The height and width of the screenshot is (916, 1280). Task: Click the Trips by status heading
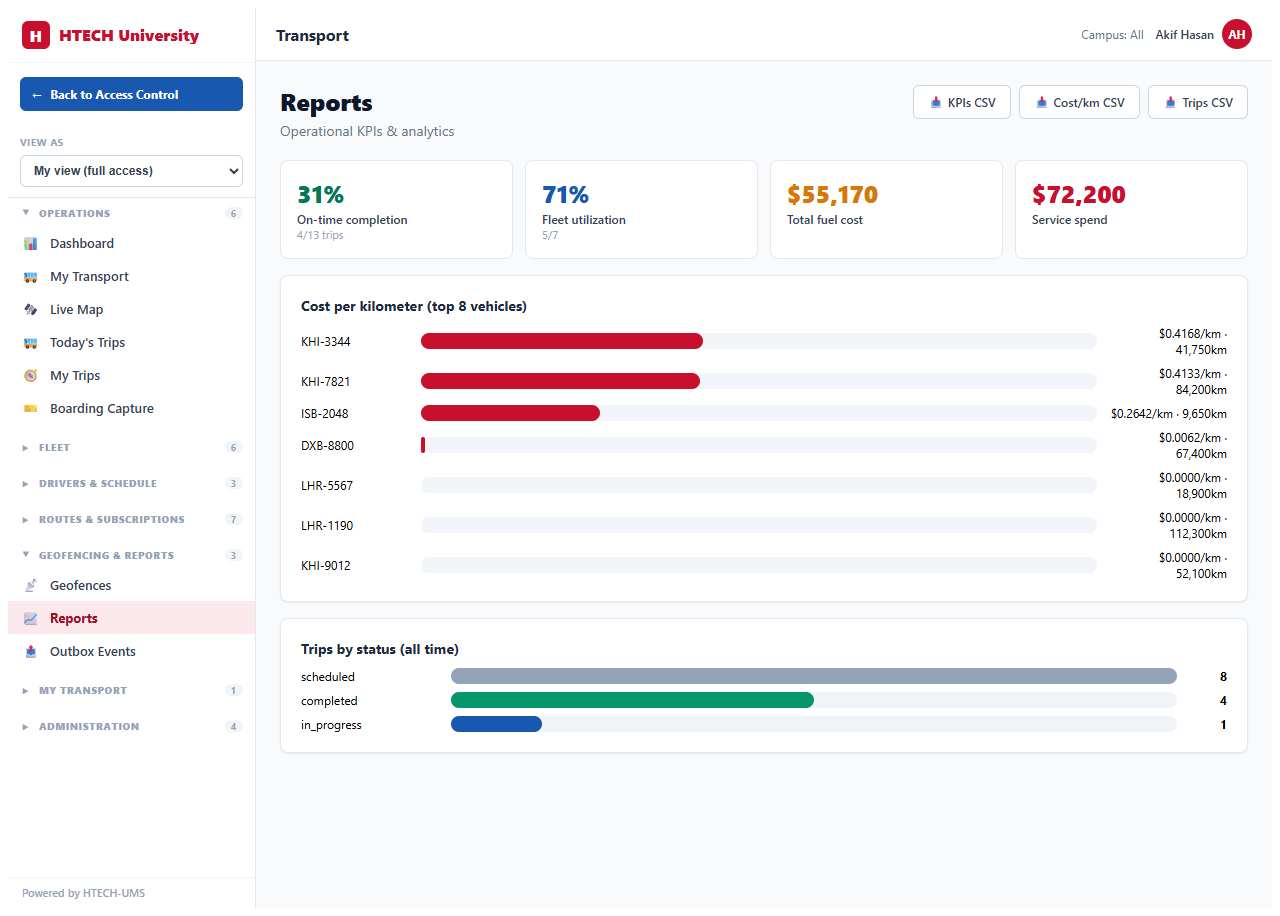tap(380, 650)
